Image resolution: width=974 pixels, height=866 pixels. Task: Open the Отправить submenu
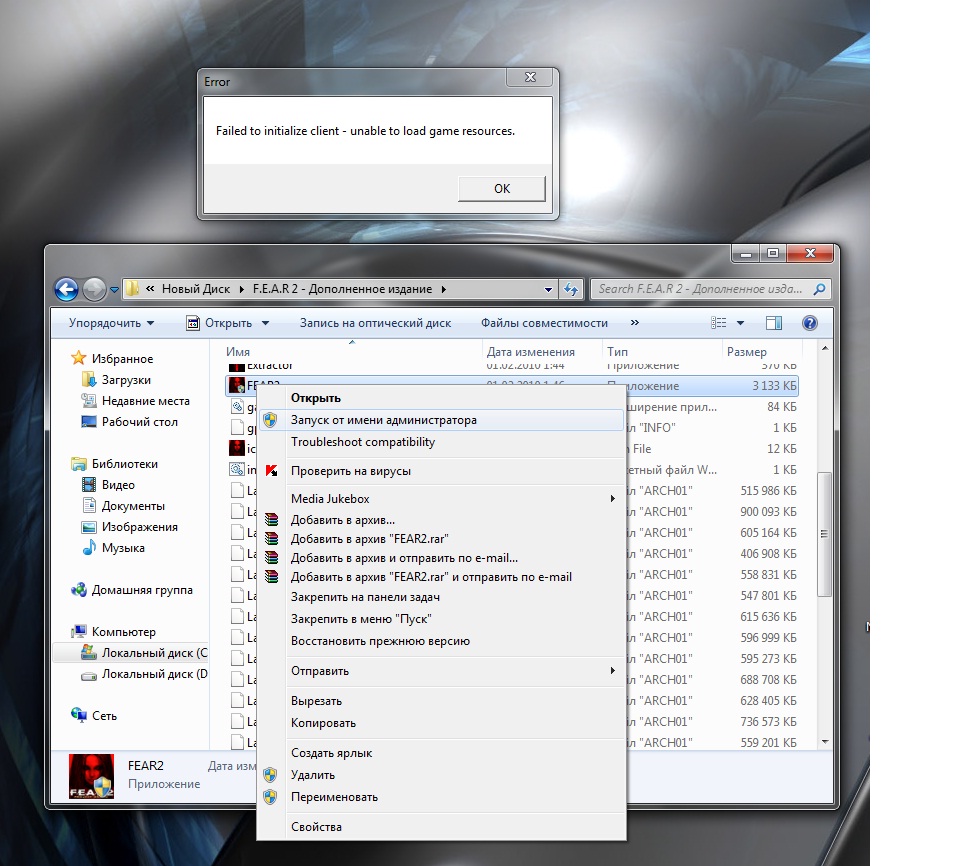pyautogui.click(x=442, y=671)
